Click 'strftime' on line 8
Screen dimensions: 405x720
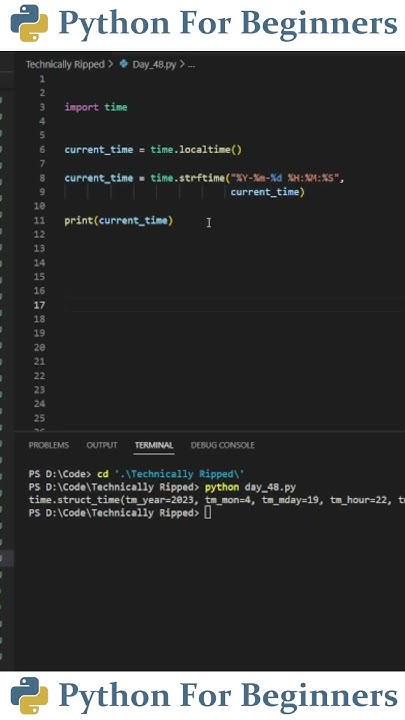pyautogui.click(x=202, y=178)
